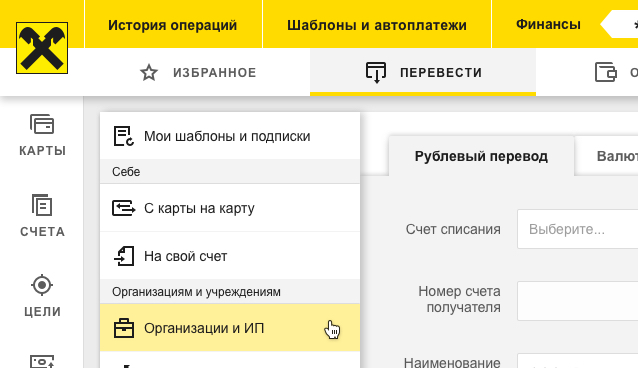The image size is (638, 368).
Task: Click the wallet icon in the top navigation
Action: (606, 72)
